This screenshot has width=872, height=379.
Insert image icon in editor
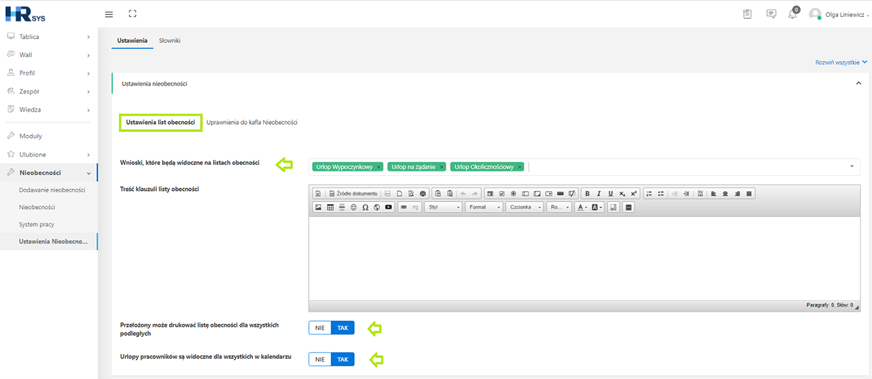[318, 207]
